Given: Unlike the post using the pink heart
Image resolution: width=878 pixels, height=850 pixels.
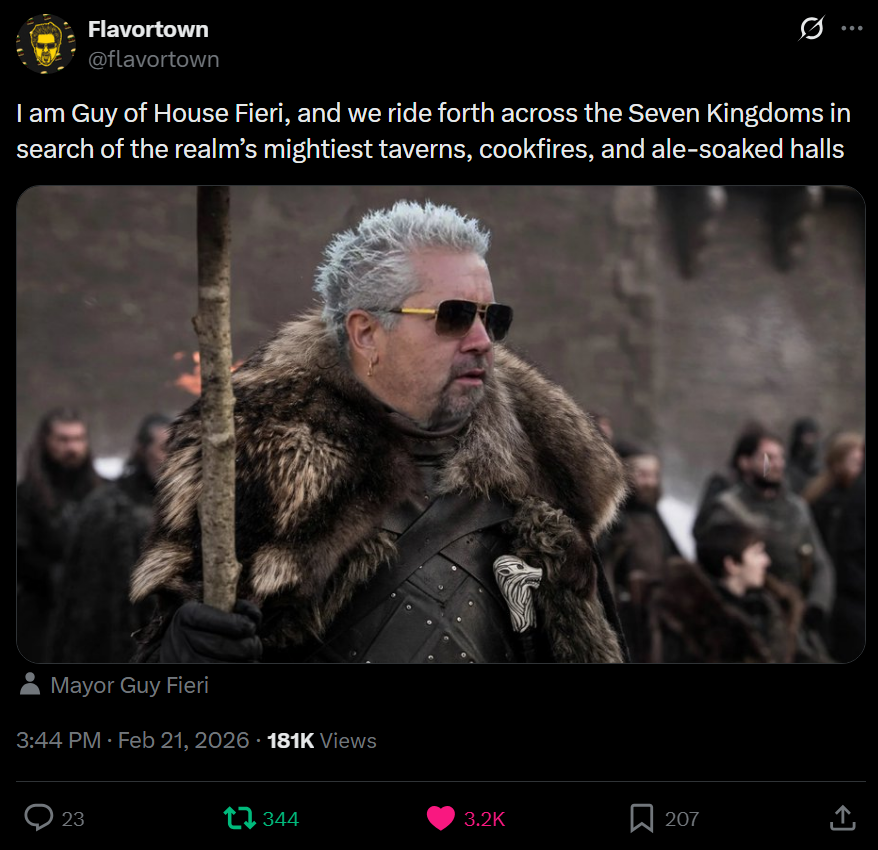Looking at the screenshot, I should pyautogui.click(x=441, y=818).
